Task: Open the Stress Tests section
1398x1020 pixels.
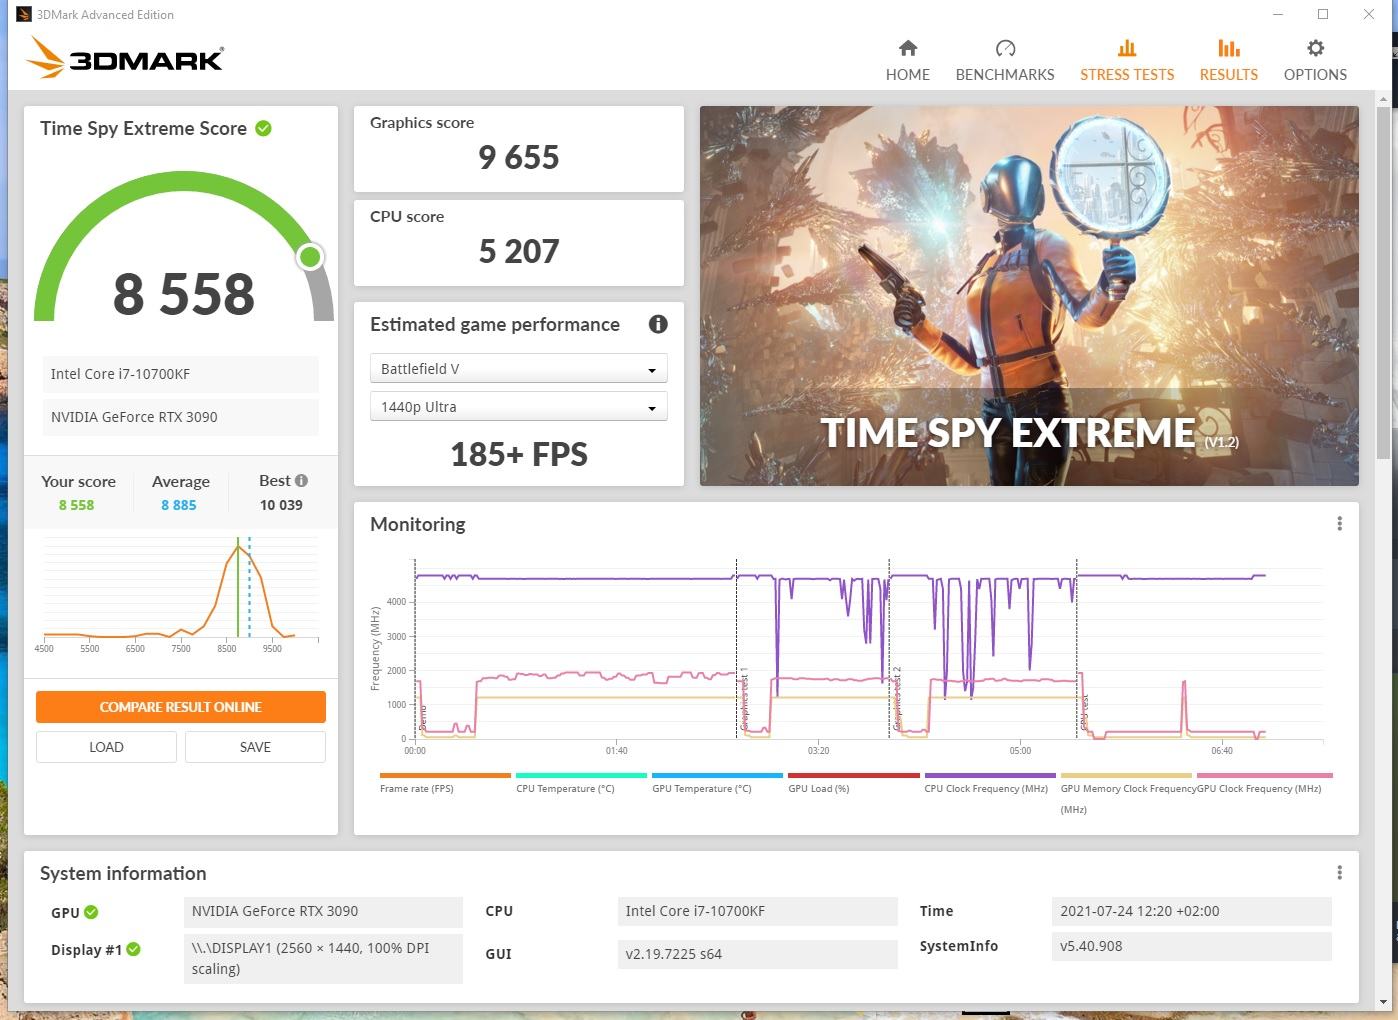Action: pos(1126,60)
